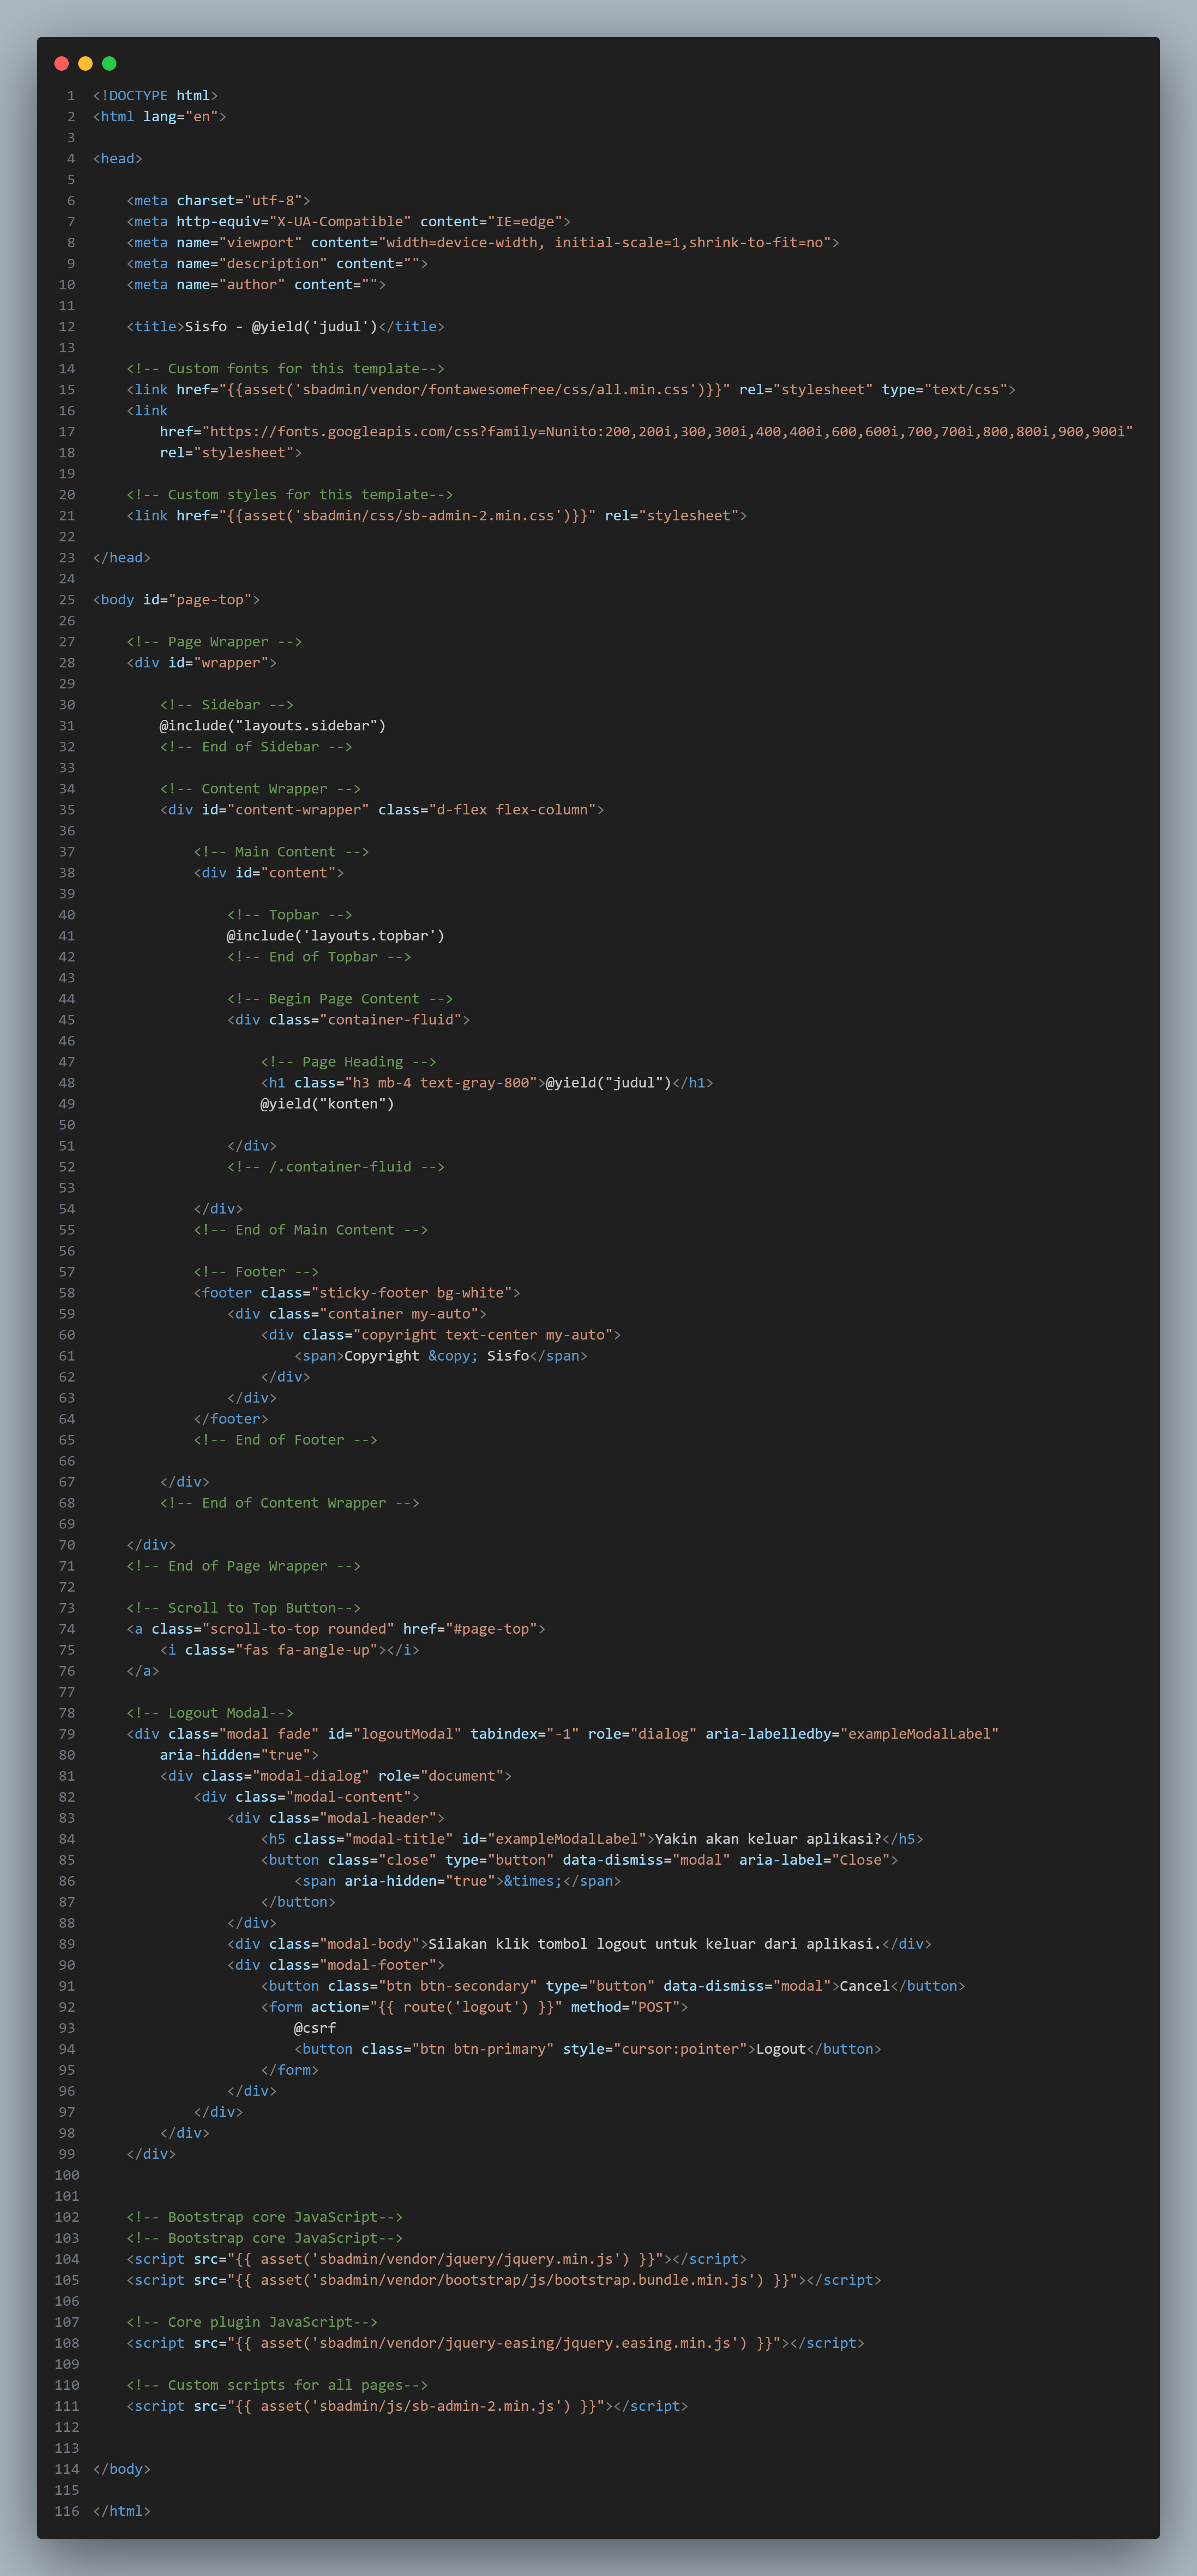Click the yellow minimize window dot

[x=85, y=64]
